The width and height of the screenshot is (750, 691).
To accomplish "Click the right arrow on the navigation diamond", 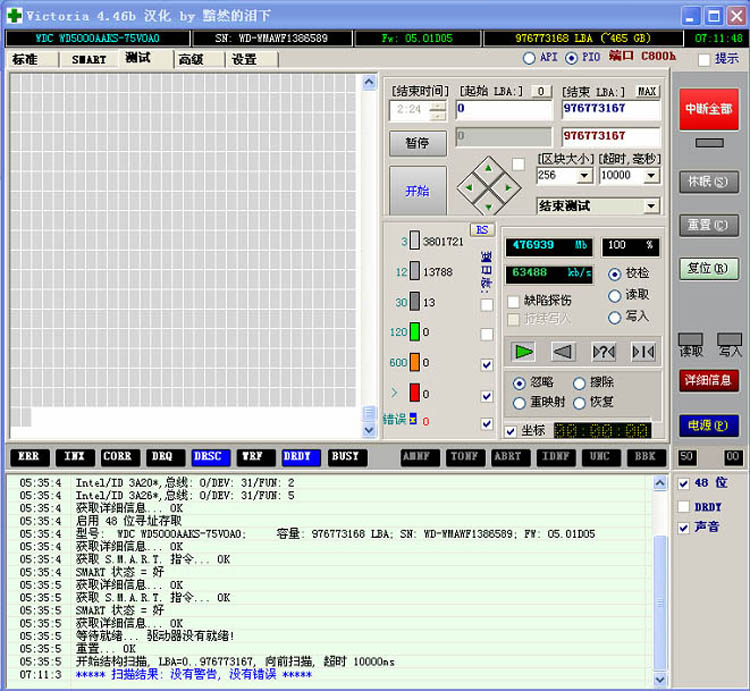I will tap(508, 187).
